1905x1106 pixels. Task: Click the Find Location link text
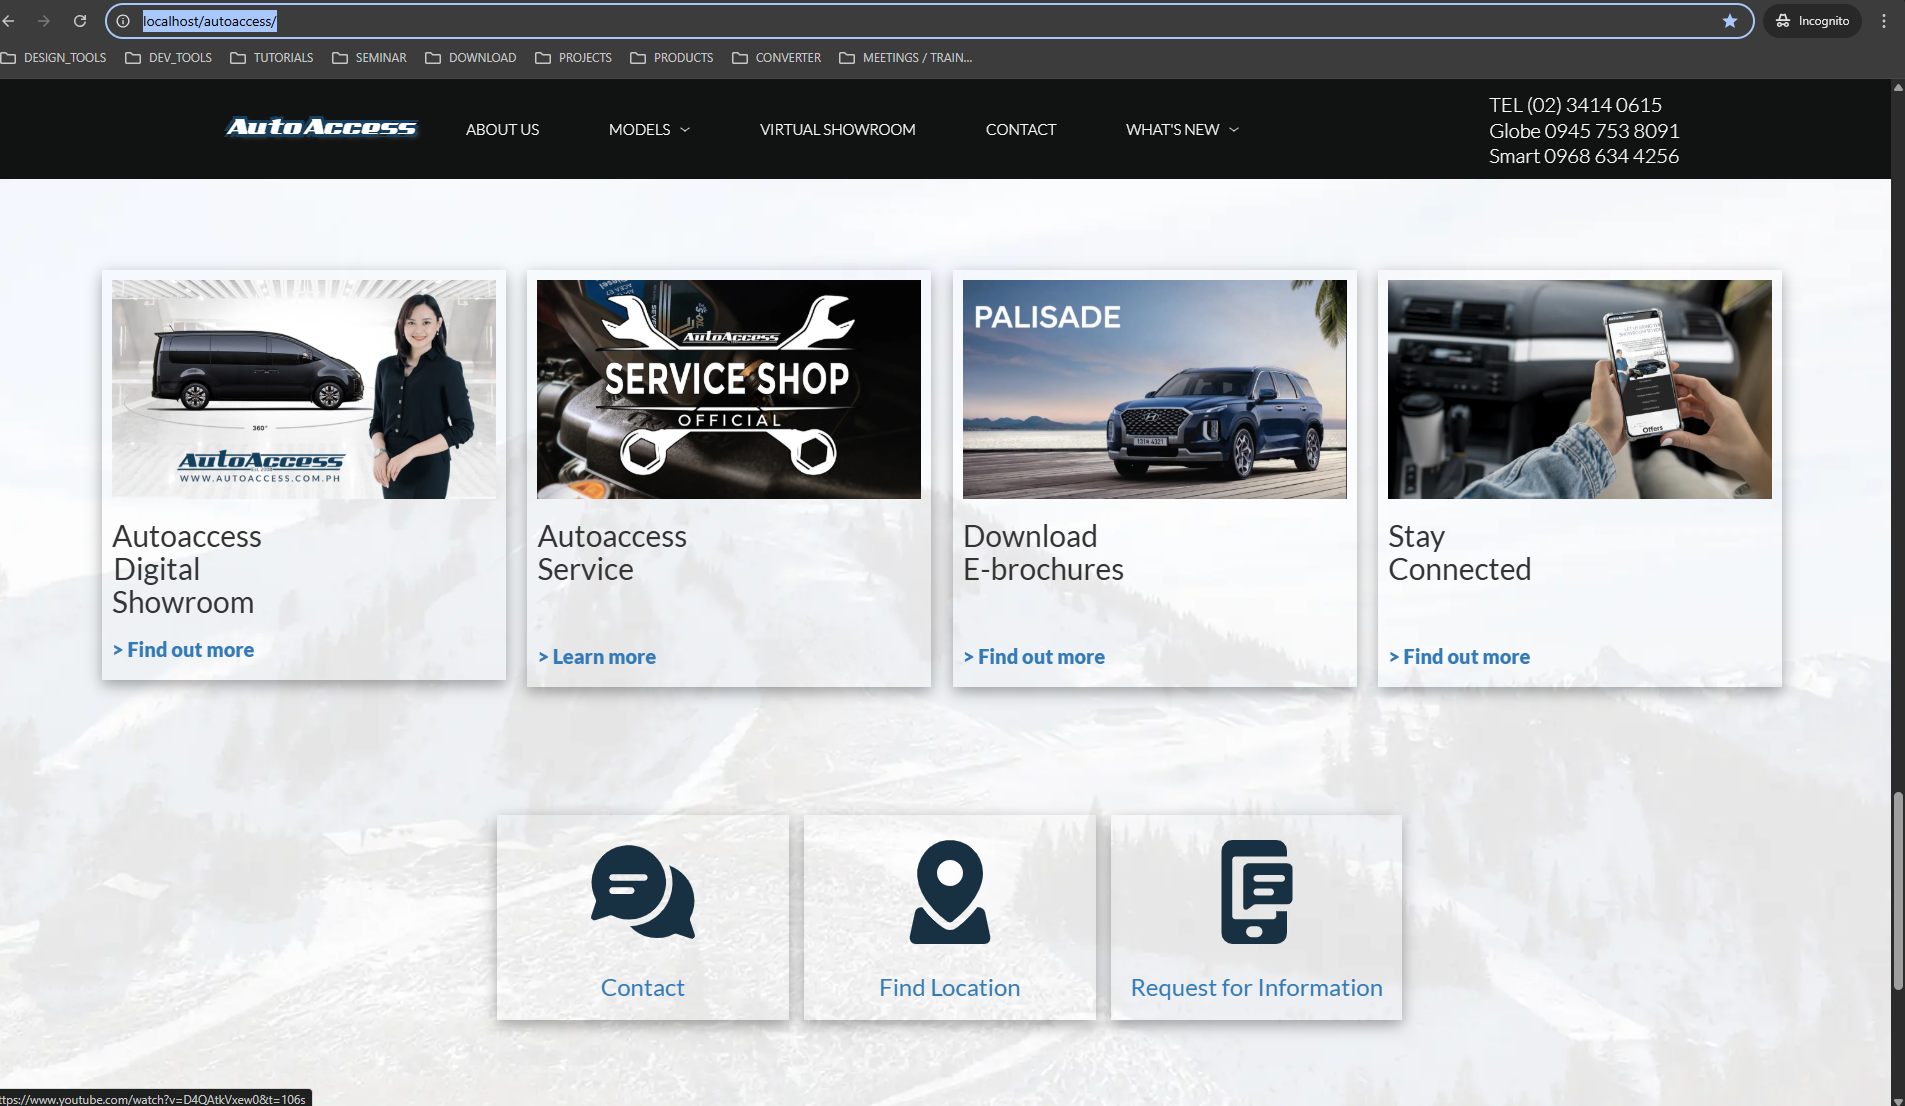click(950, 988)
